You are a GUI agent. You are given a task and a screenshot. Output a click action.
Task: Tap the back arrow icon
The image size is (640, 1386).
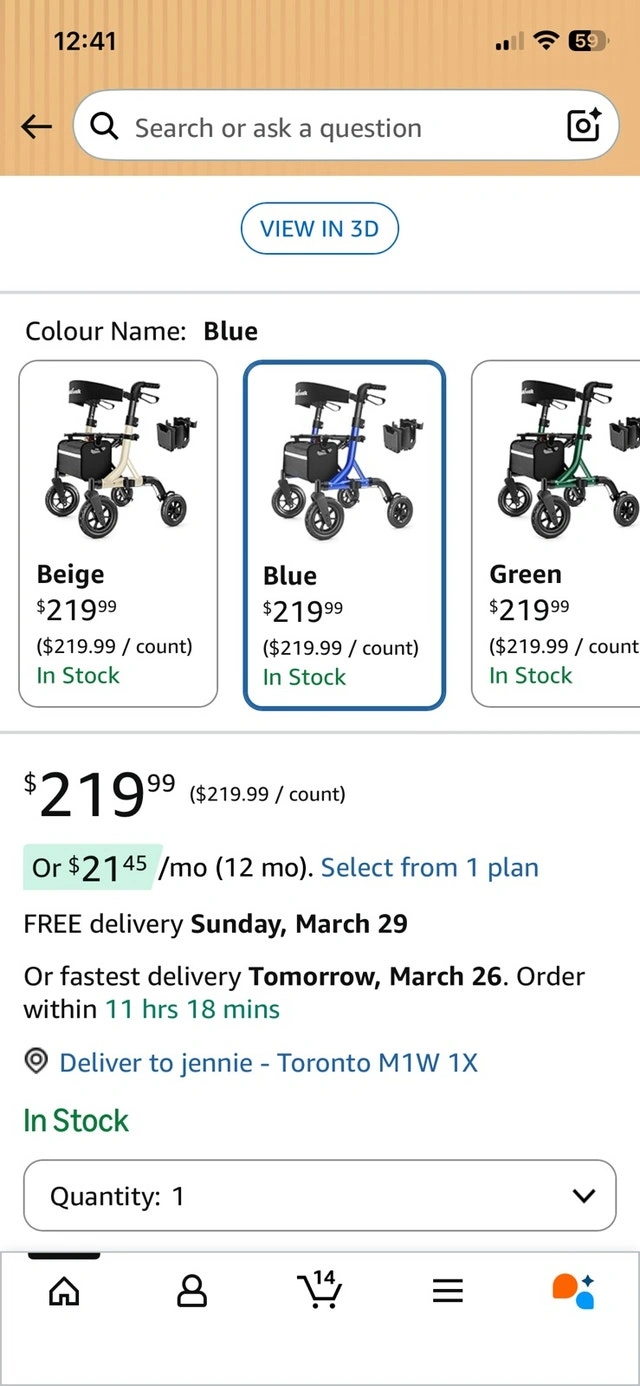pos(36,127)
